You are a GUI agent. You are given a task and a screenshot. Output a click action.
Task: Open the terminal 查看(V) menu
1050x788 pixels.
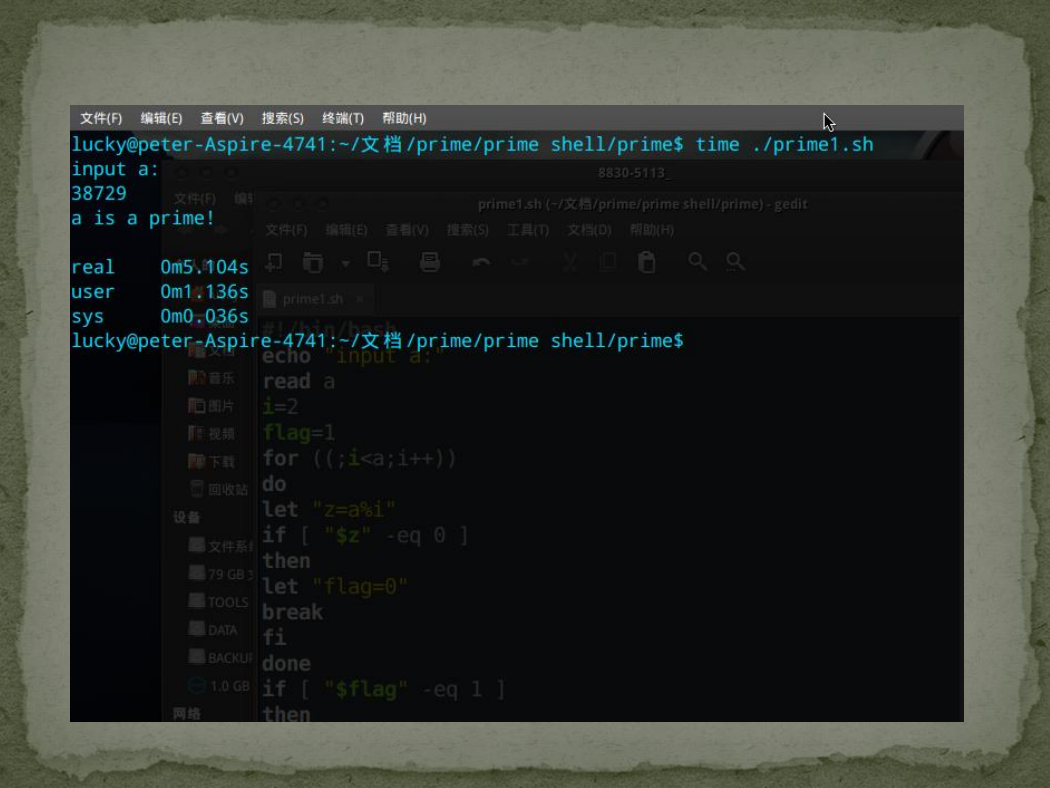222,119
